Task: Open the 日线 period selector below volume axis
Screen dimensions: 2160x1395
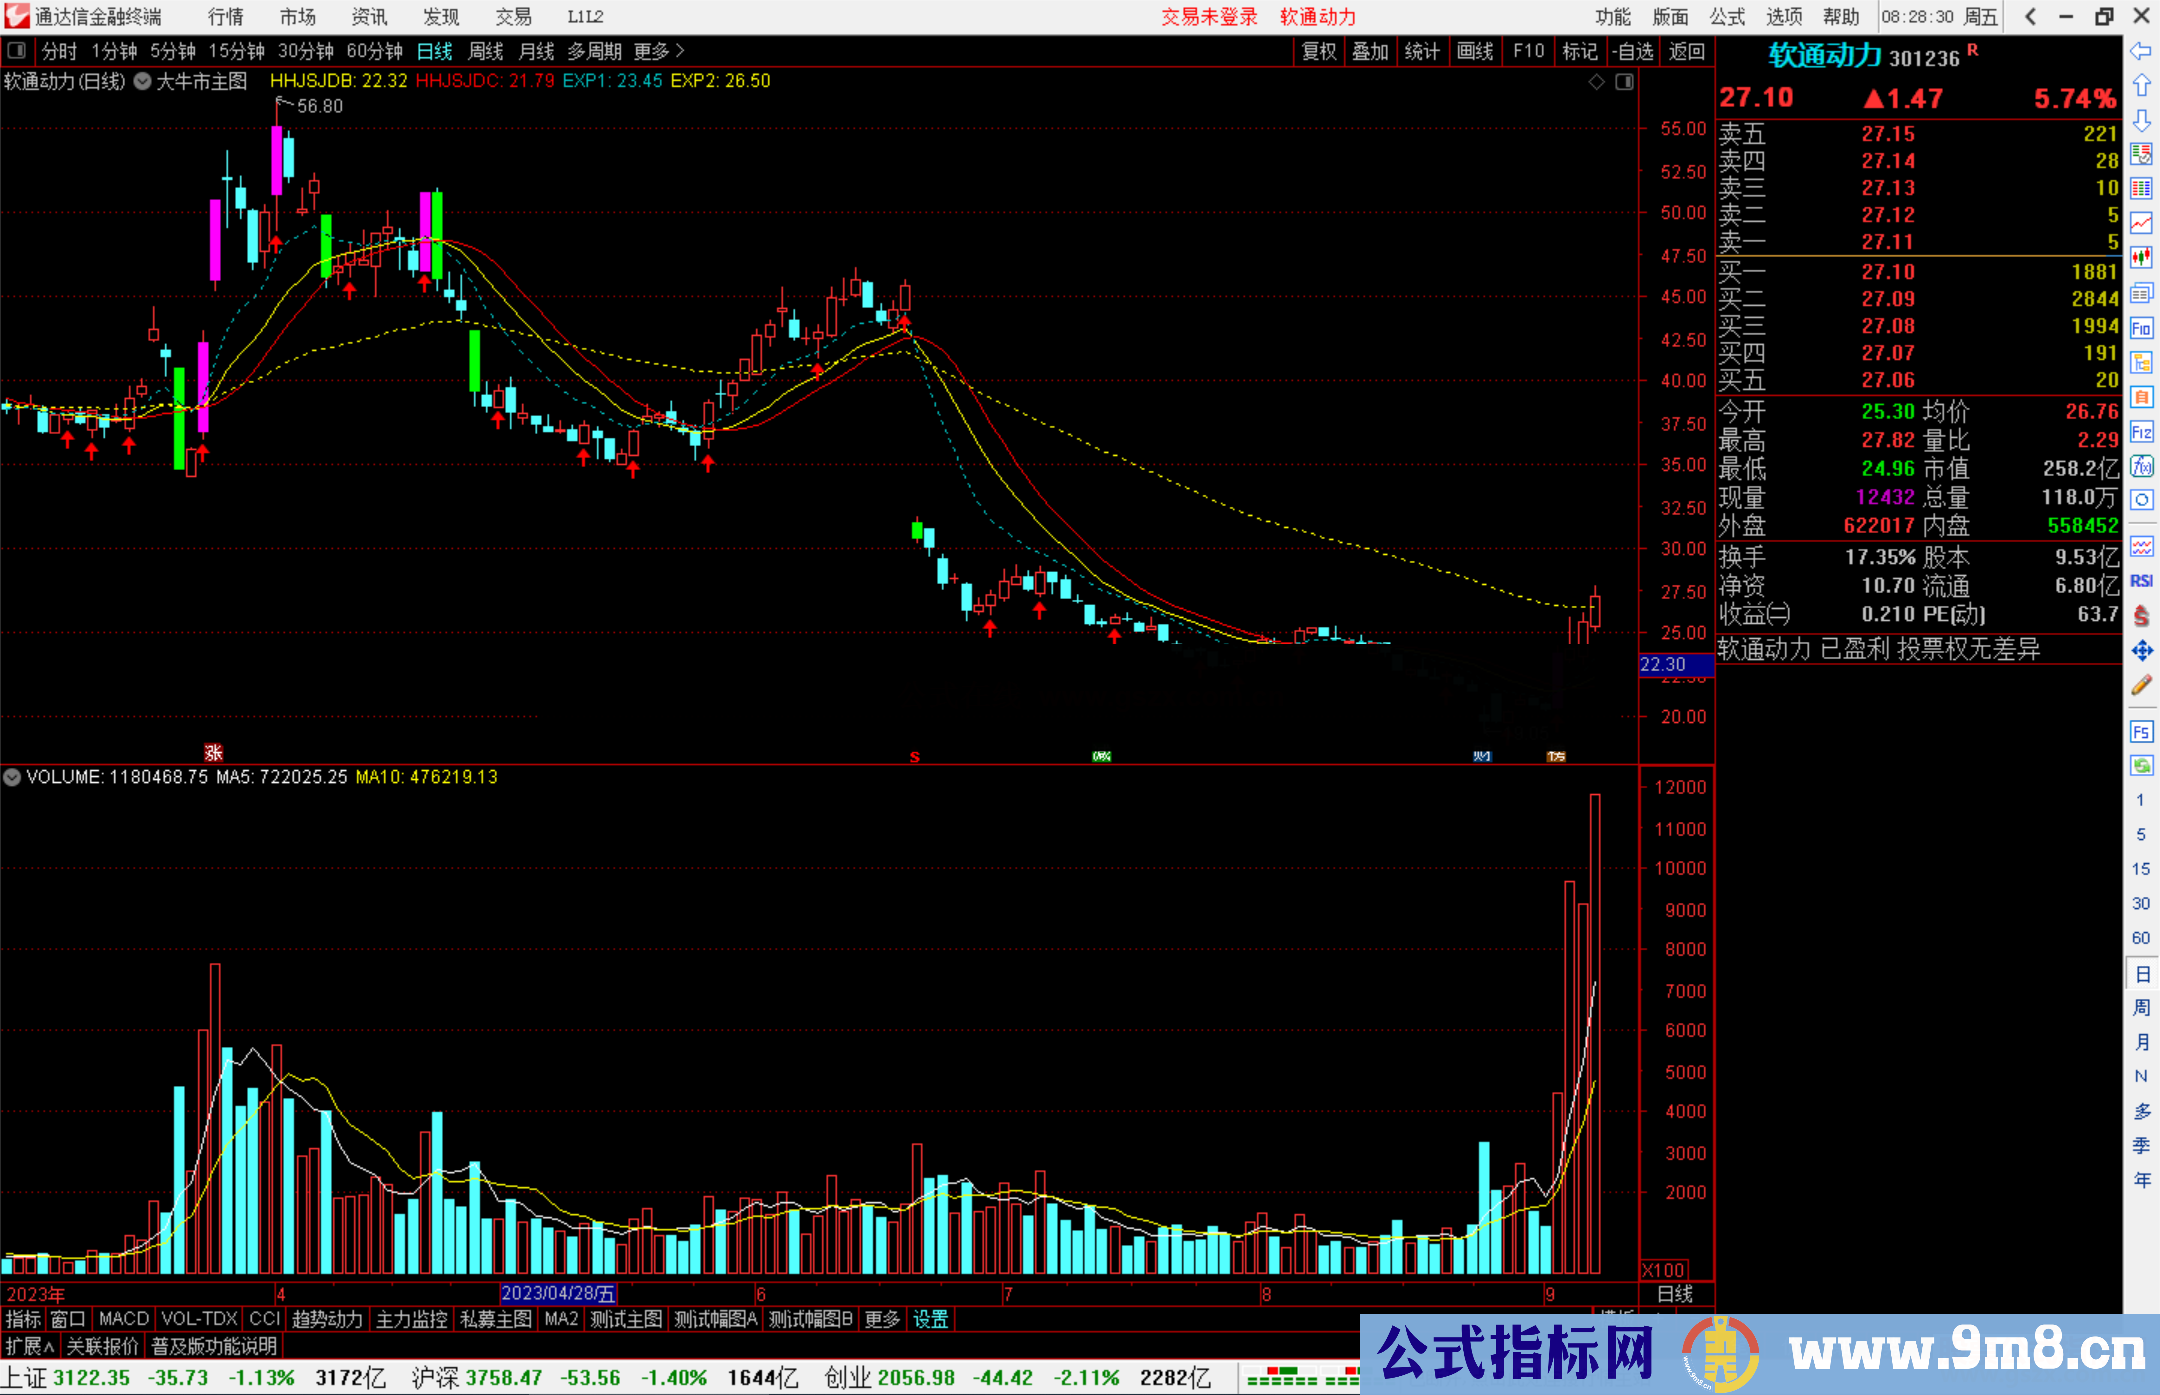Action: point(1675,1294)
